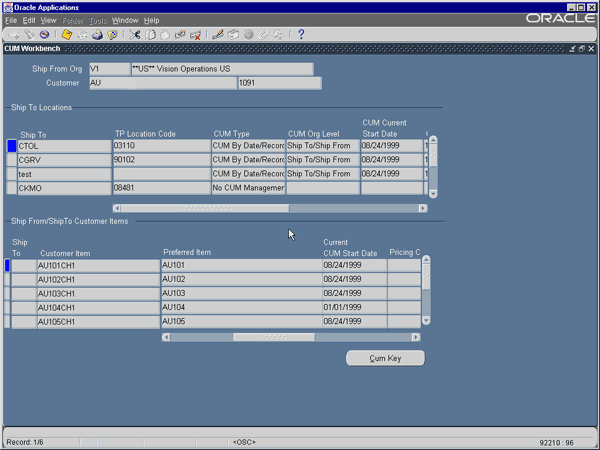Image resolution: width=600 pixels, height=450 pixels.
Task: Click customer item AU104CH1
Action: [x=98, y=308]
